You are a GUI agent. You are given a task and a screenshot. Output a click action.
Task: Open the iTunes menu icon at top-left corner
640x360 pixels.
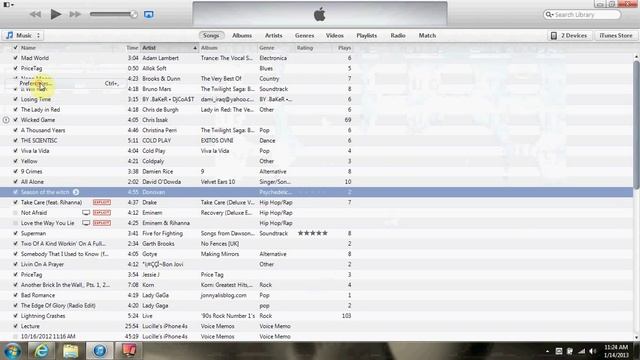[8, 4]
